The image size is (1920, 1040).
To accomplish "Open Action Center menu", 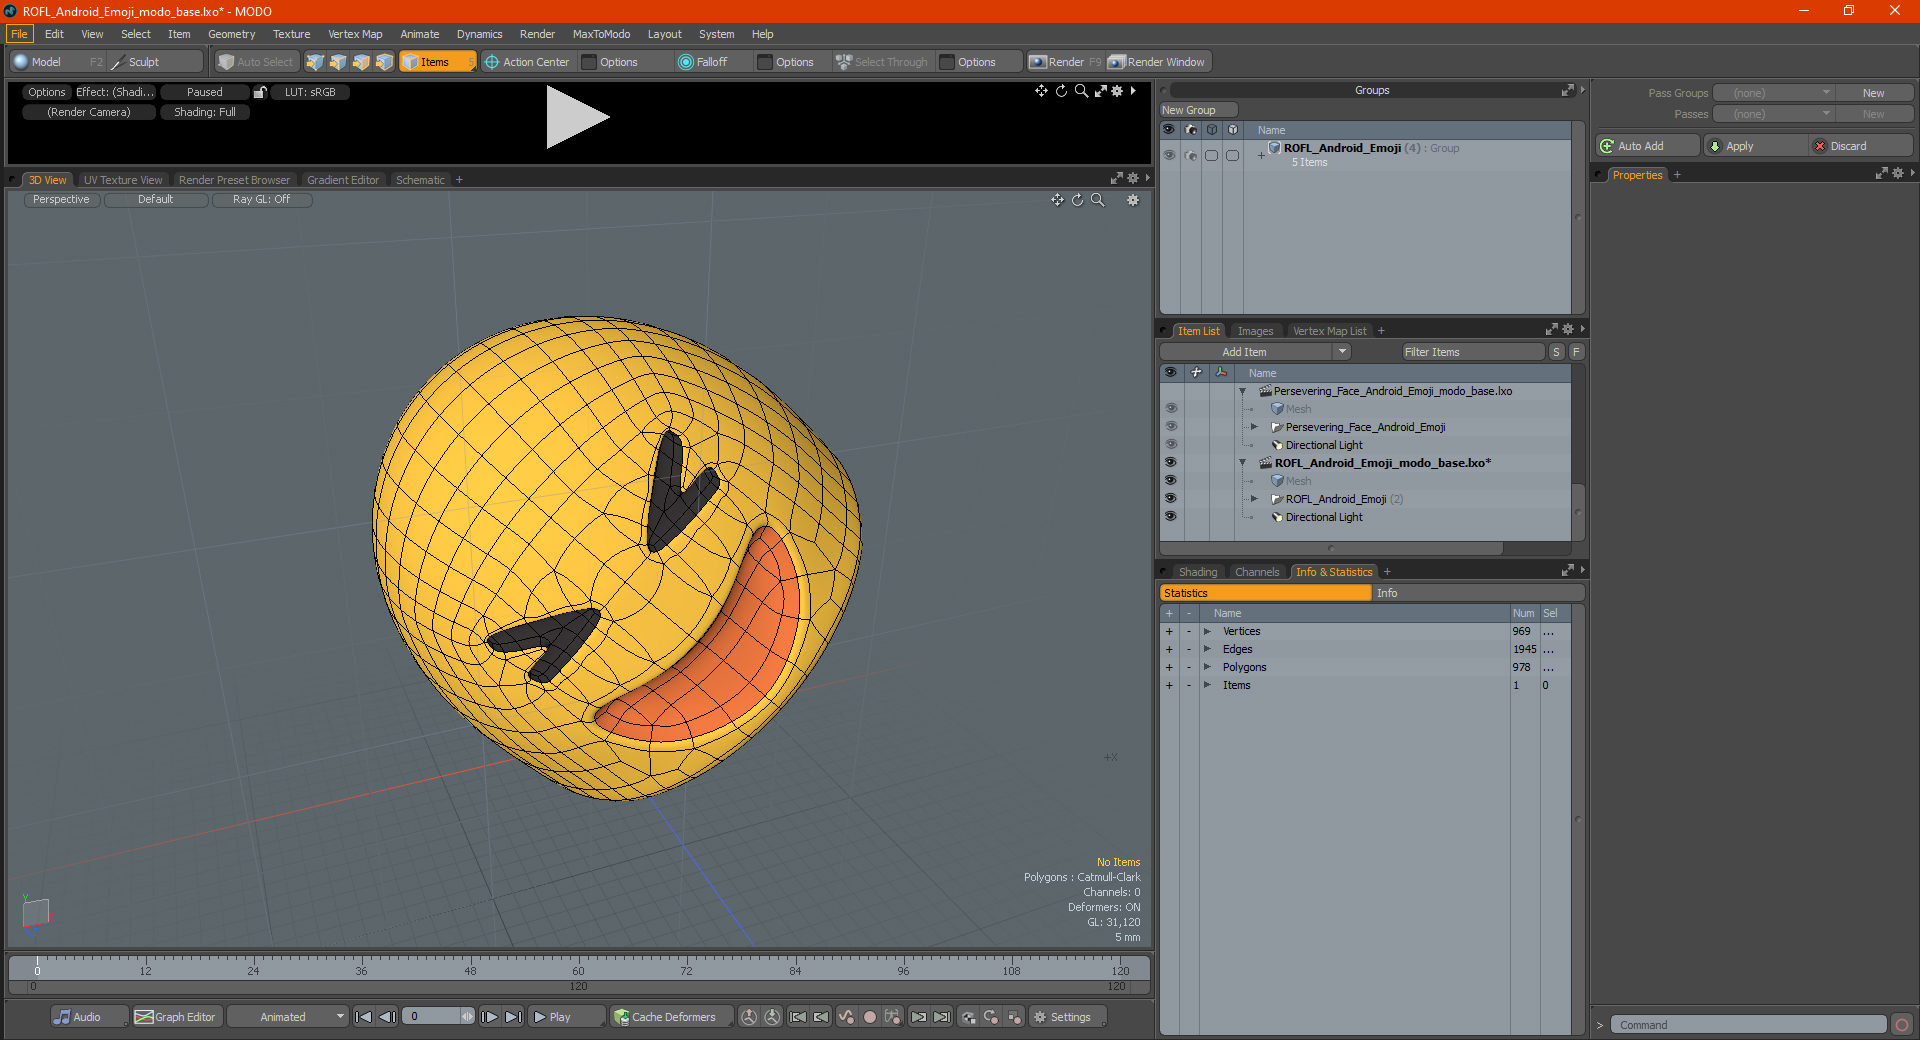I will tap(527, 62).
